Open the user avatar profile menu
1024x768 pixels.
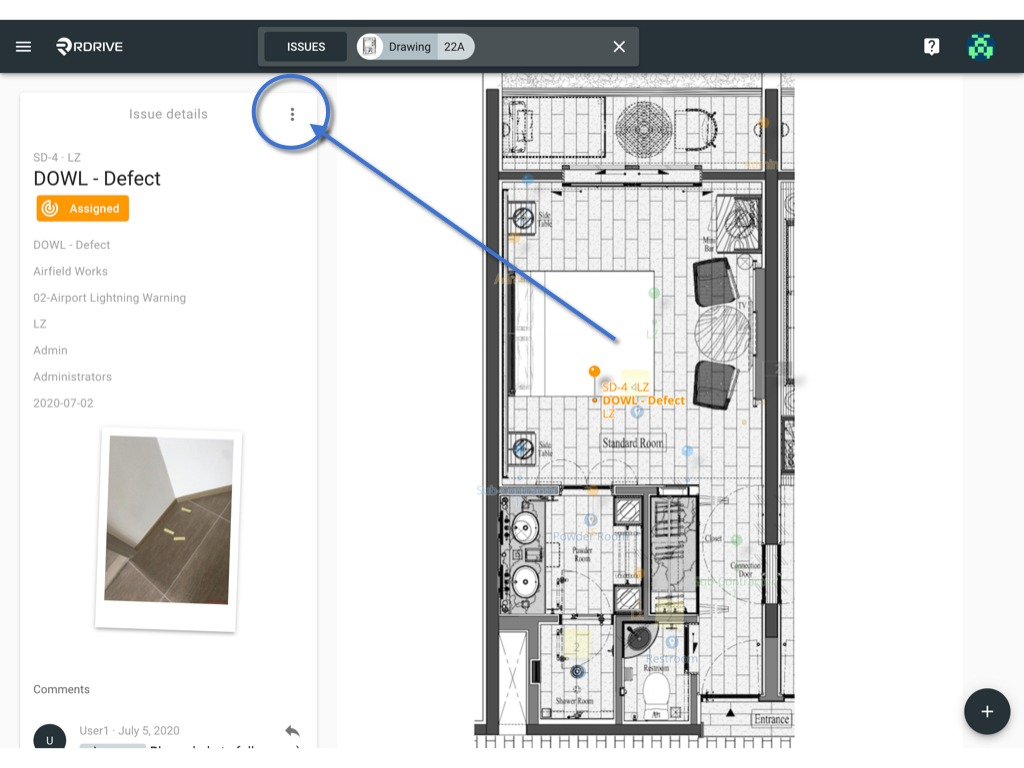tap(980, 46)
